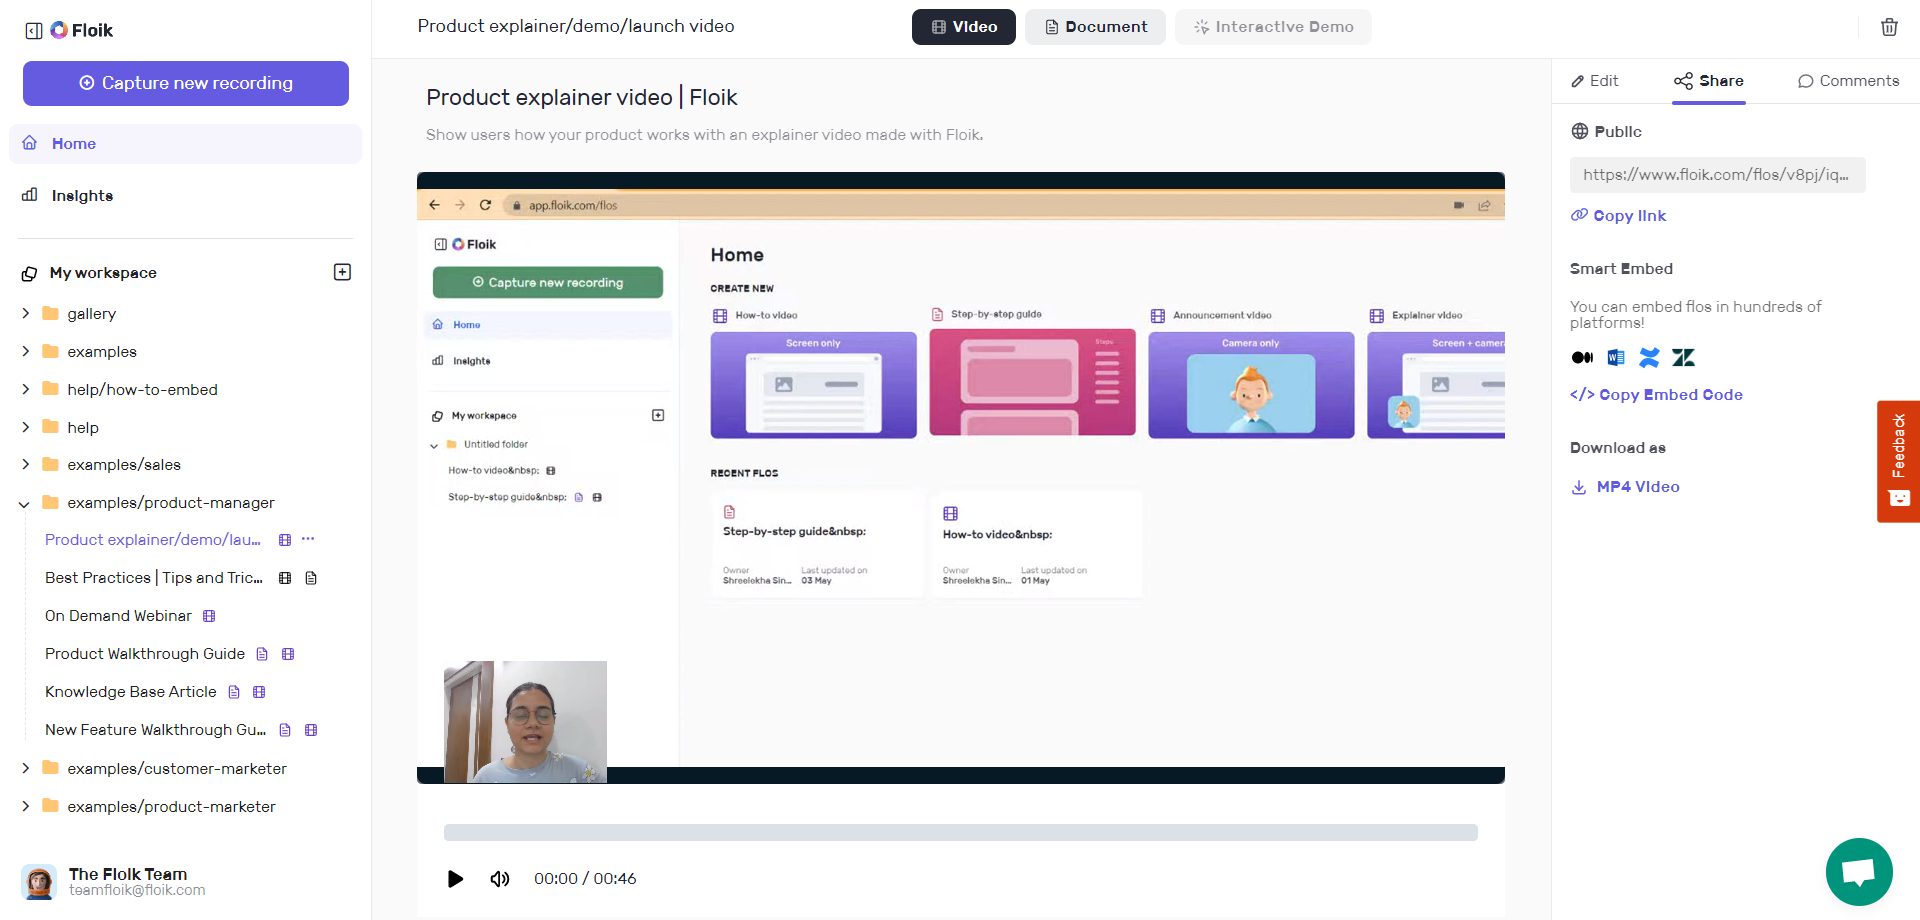Viewport: 1920px width, 920px height.
Task: Open the document icon beside Knowledge Base Article
Action: click(x=234, y=691)
